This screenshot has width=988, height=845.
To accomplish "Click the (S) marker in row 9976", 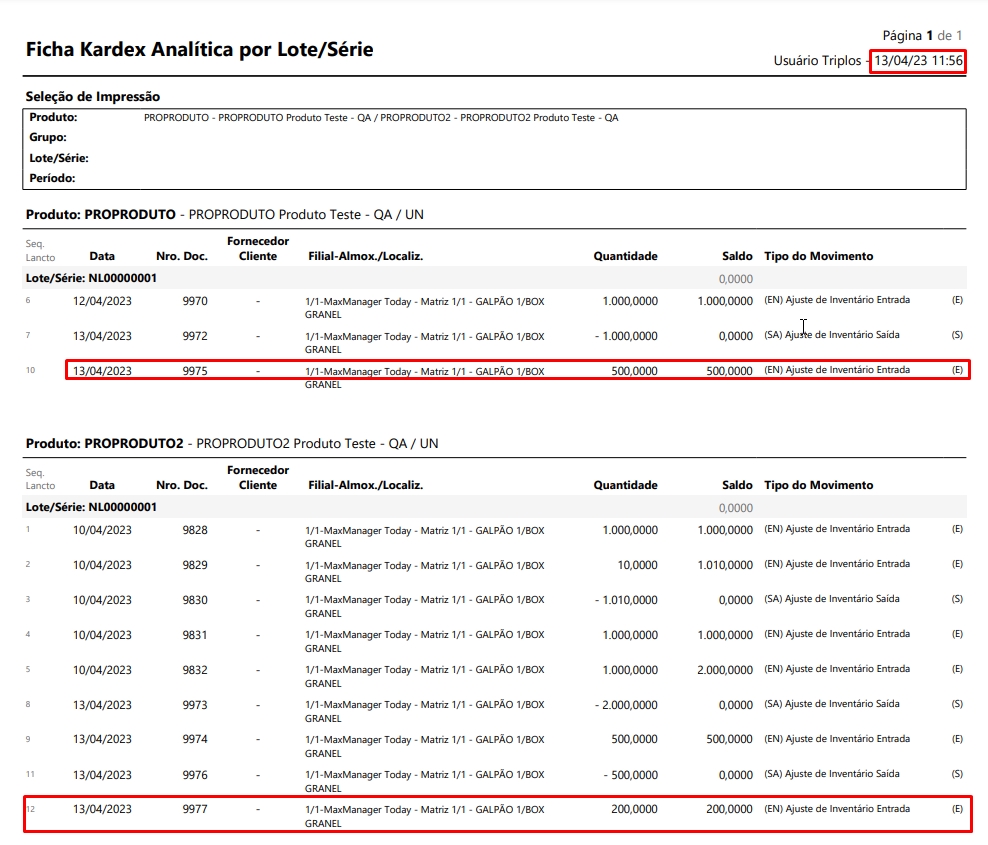I will [957, 774].
